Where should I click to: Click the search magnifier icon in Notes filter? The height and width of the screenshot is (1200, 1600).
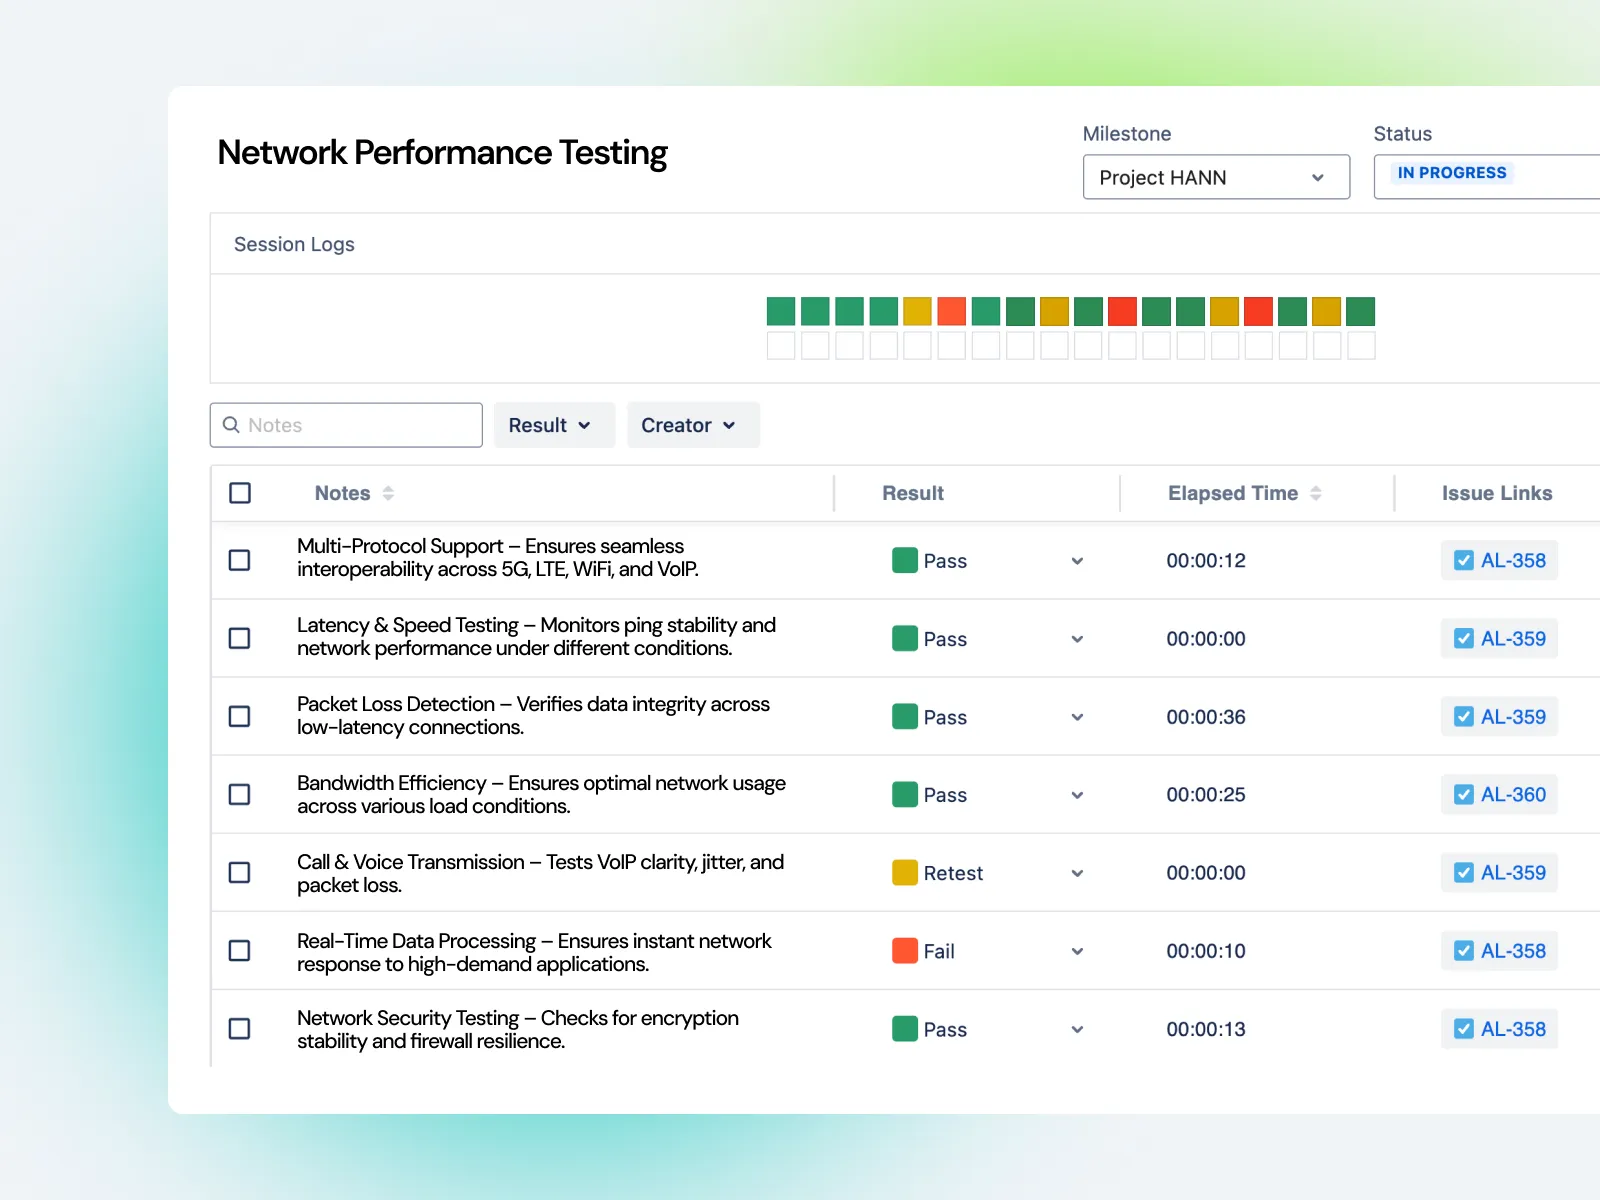point(232,425)
